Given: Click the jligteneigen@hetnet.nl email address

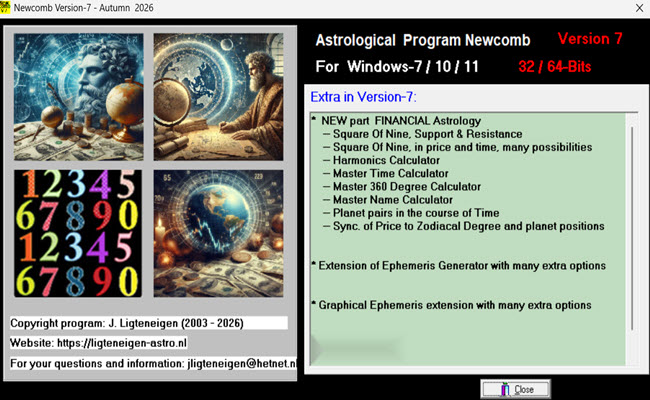Looking at the screenshot, I should [x=242, y=364].
